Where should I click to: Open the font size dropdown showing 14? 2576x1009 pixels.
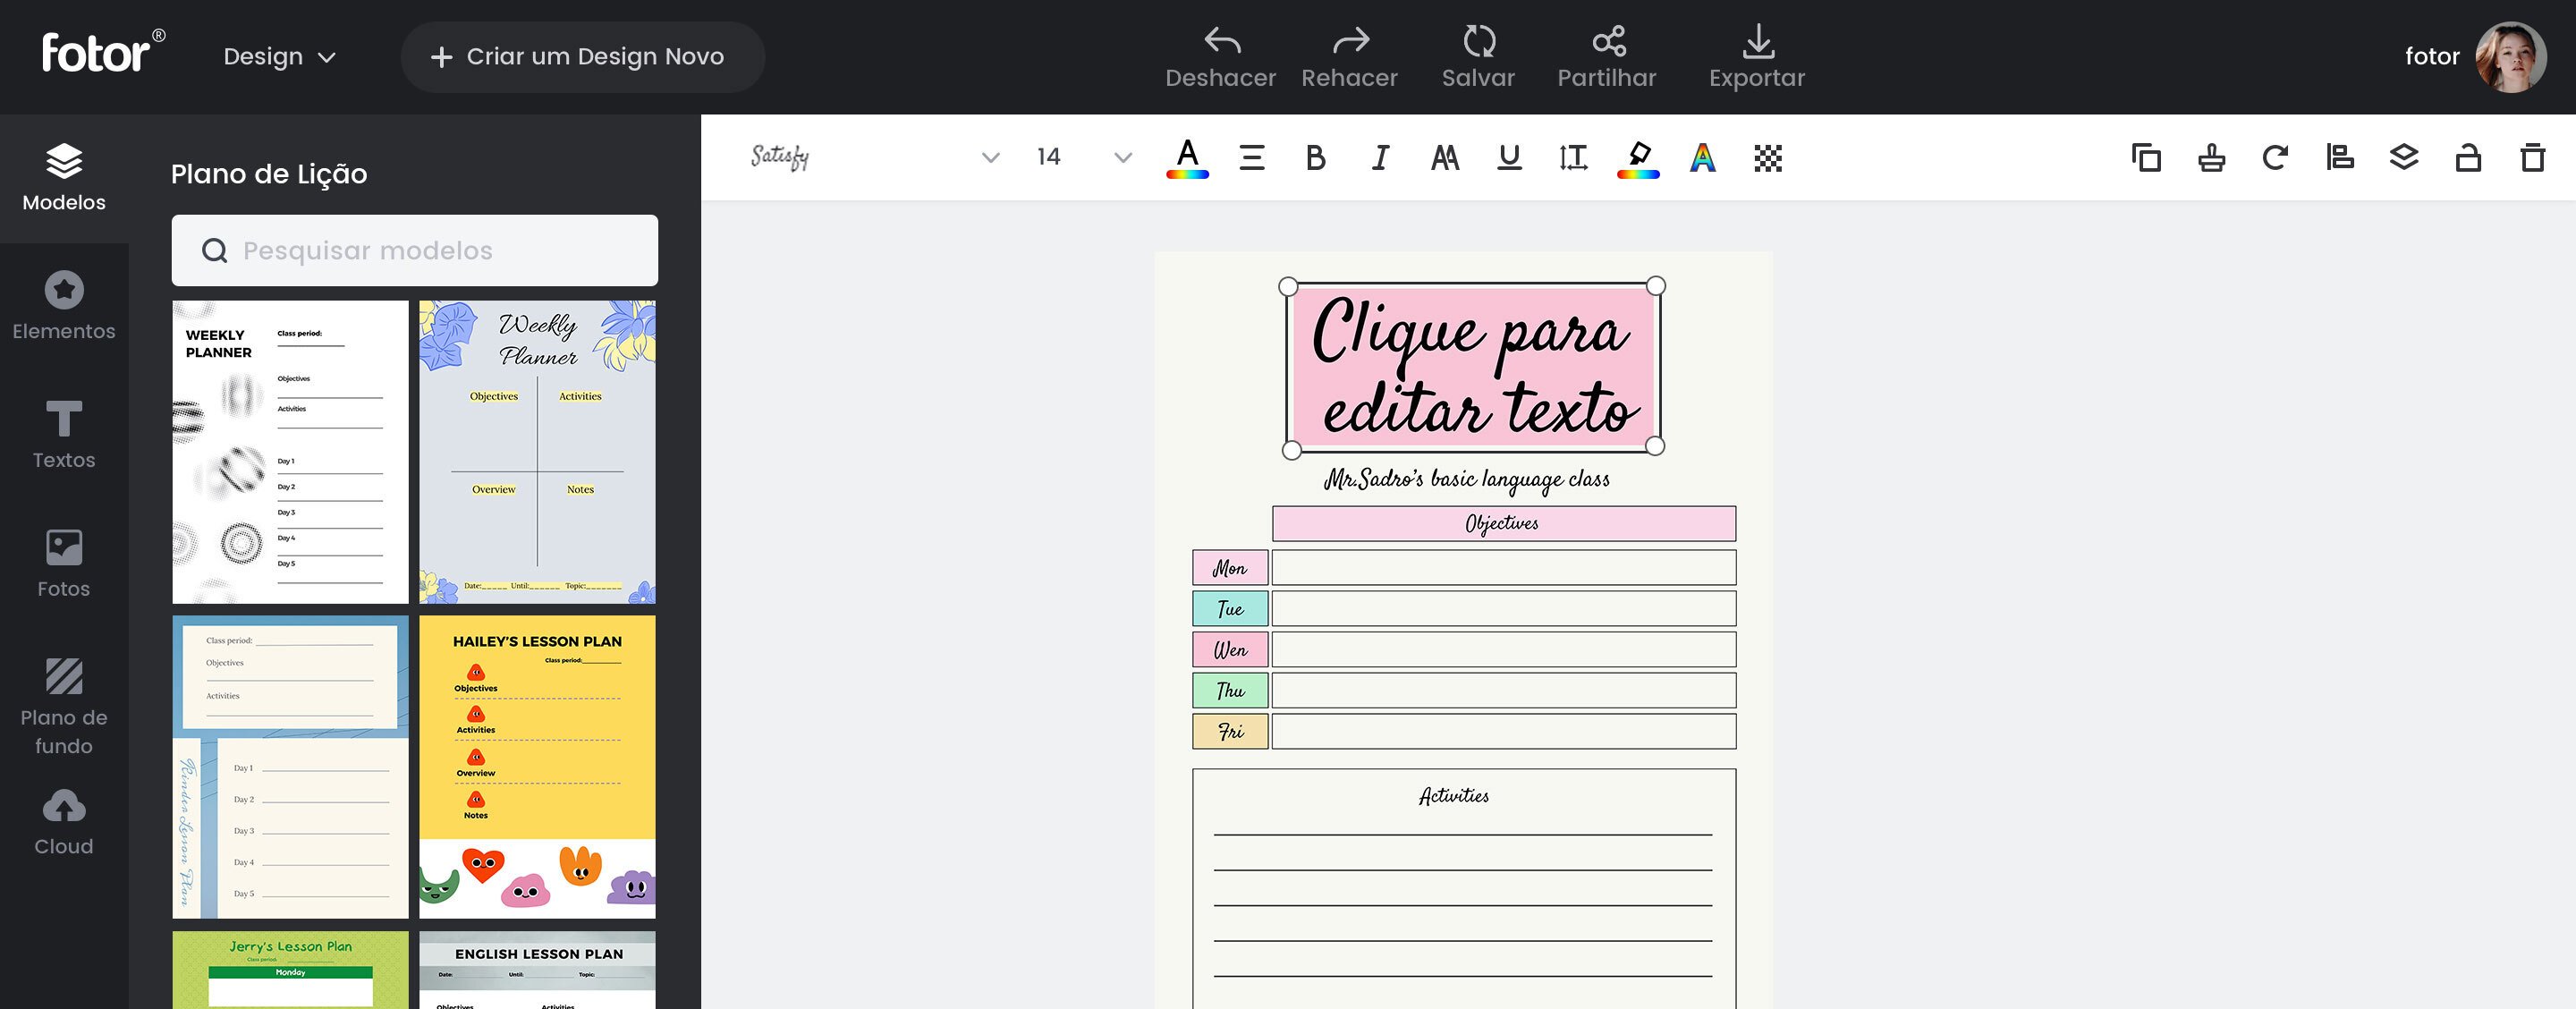(x=1120, y=157)
